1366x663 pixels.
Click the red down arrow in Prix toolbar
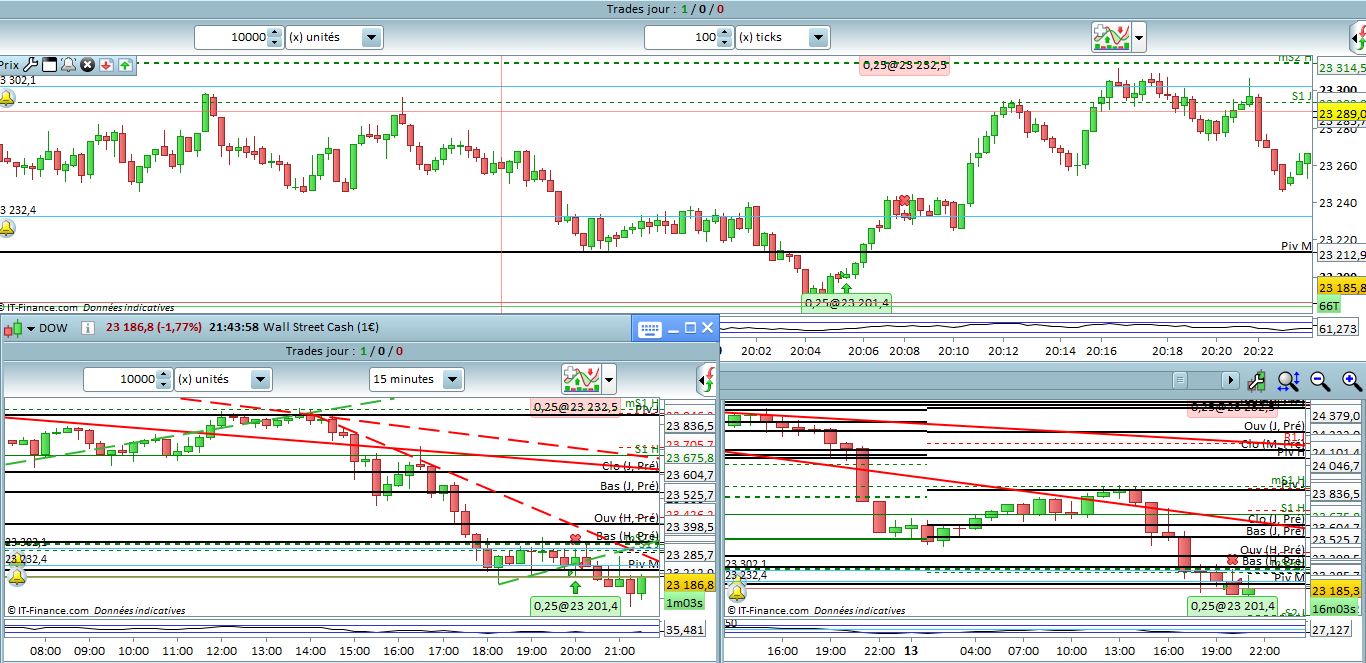[x=106, y=64]
